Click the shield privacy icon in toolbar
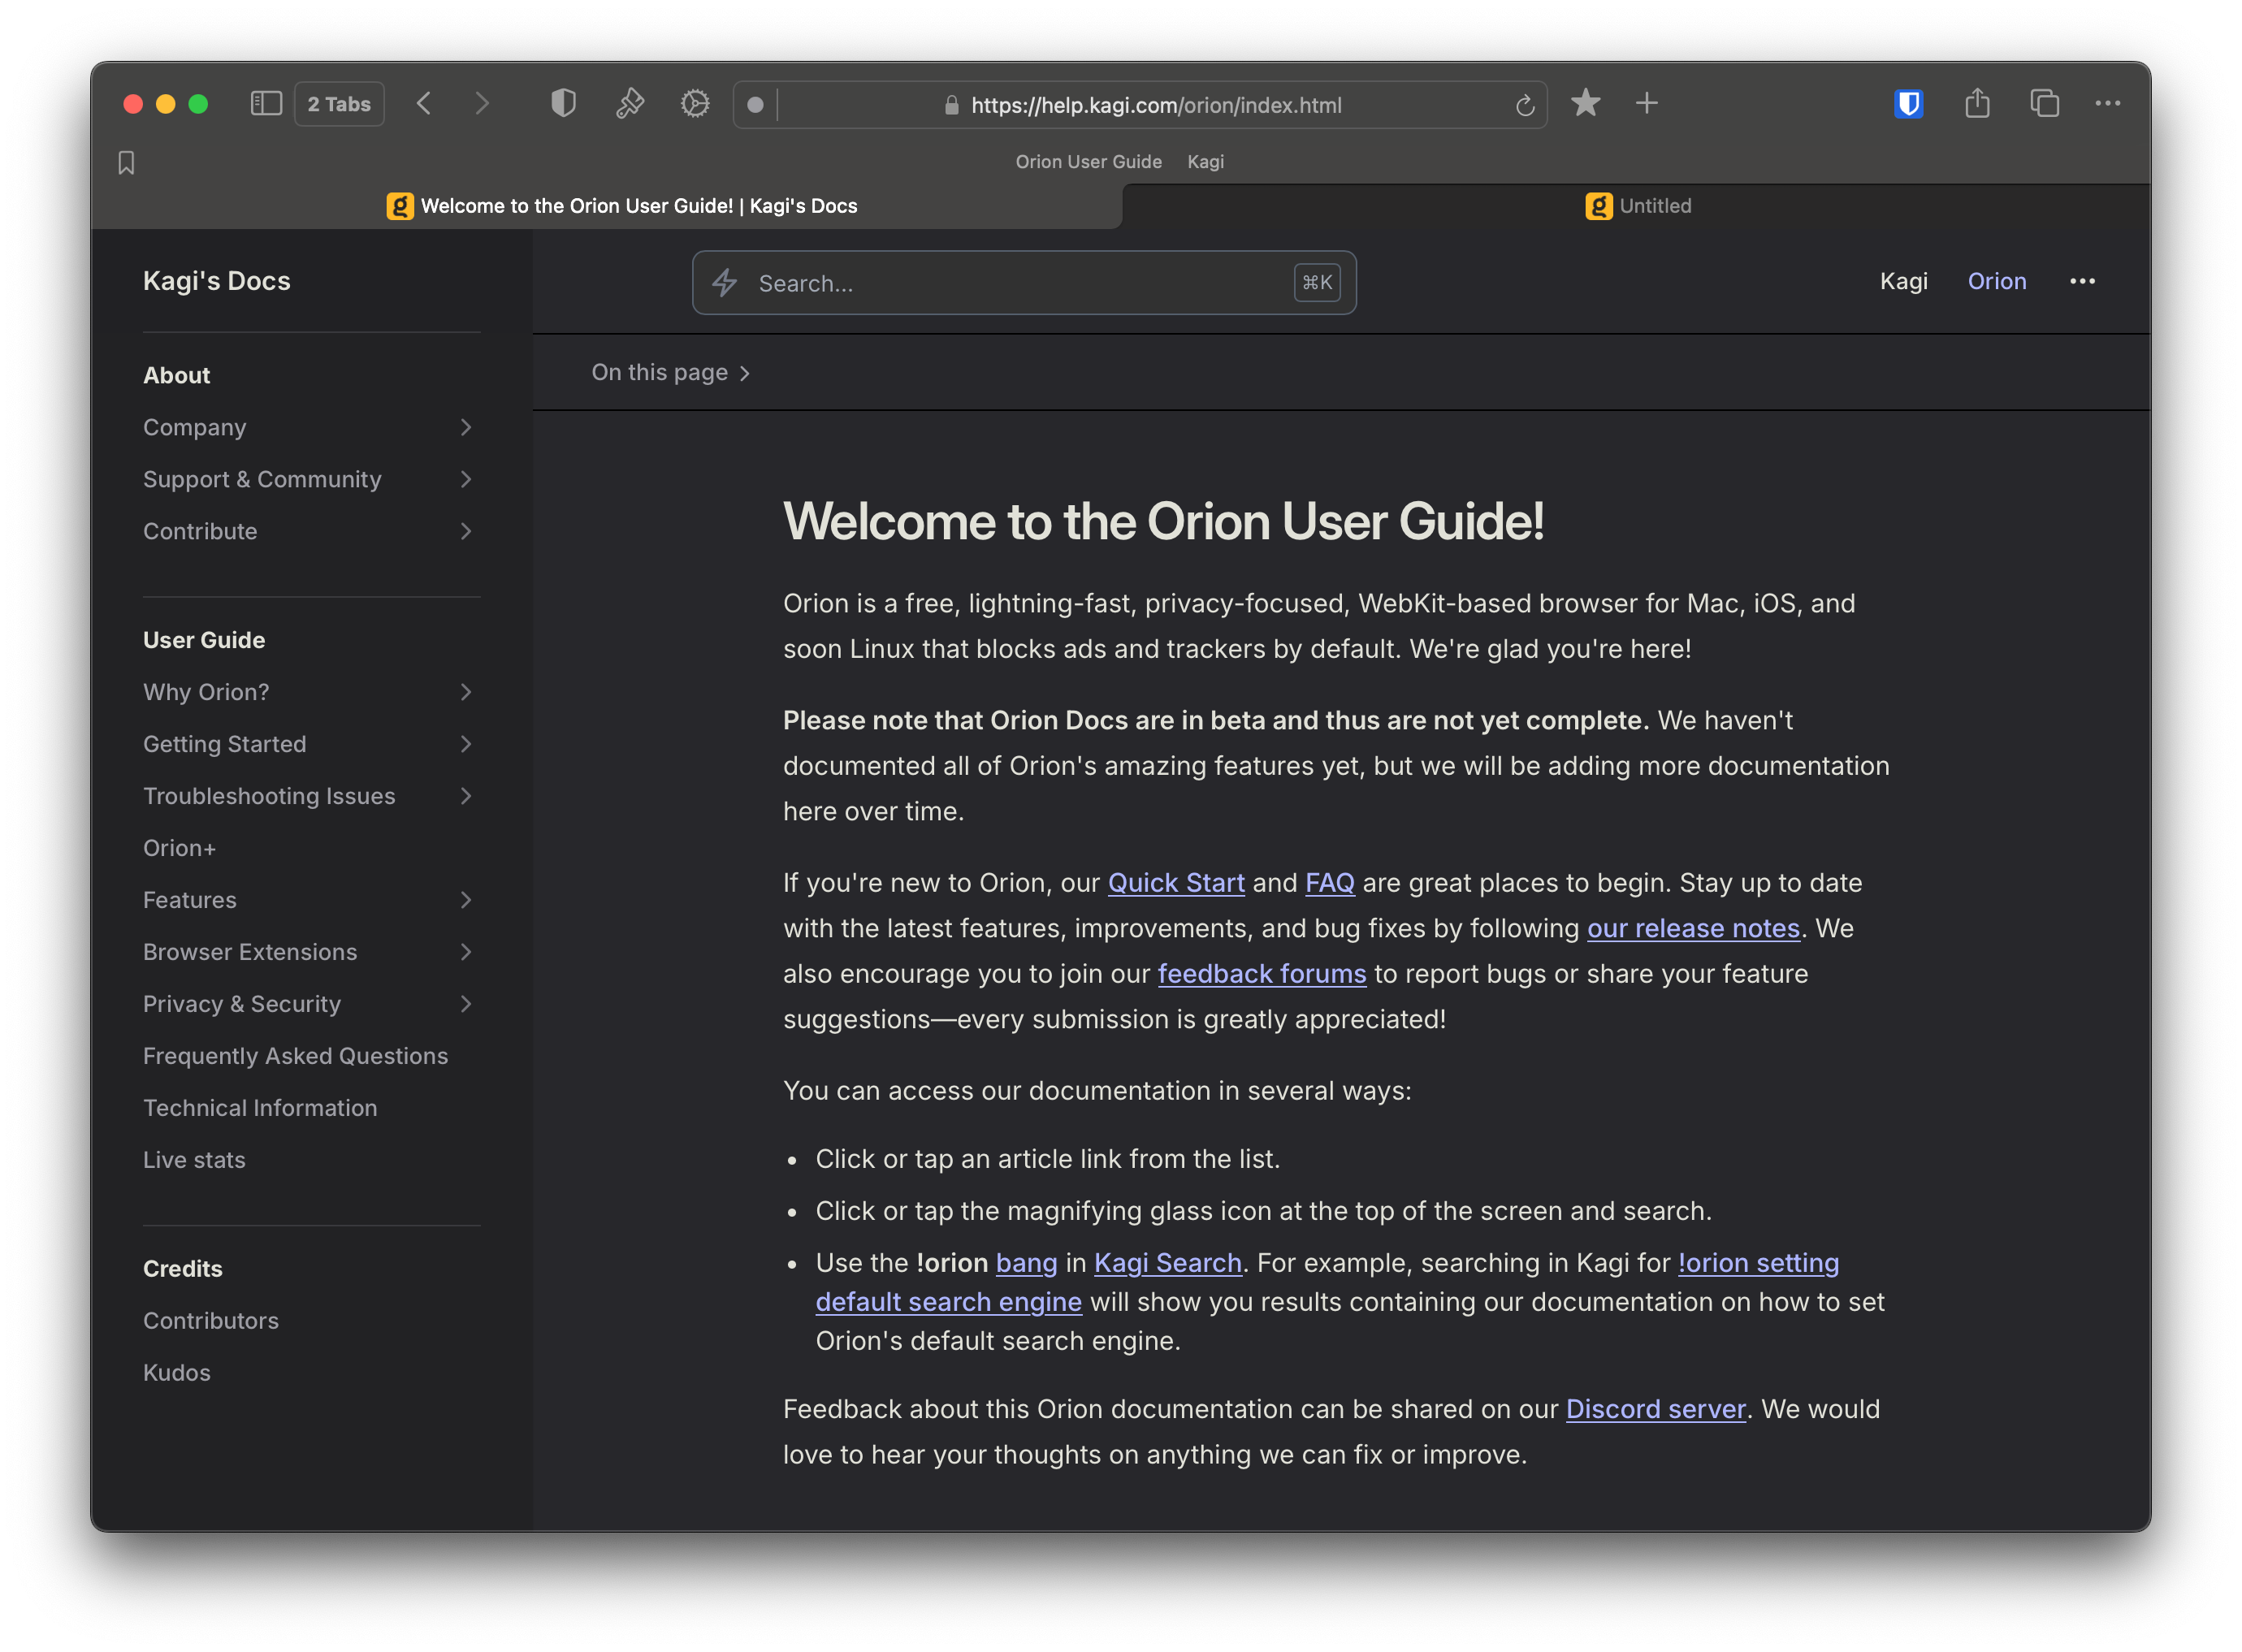Image resolution: width=2242 pixels, height=1652 pixels. click(563, 104)
